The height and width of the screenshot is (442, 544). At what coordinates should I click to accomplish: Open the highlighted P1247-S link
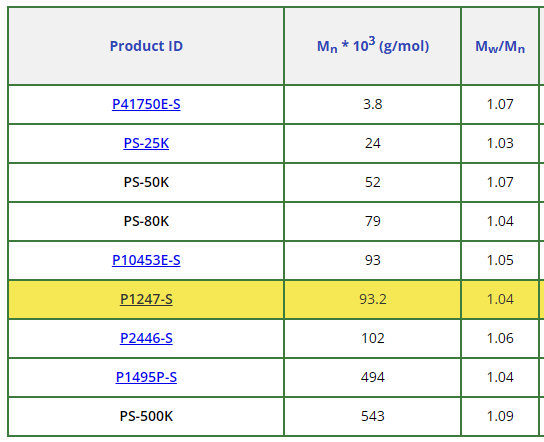click(x=146, y=299)
